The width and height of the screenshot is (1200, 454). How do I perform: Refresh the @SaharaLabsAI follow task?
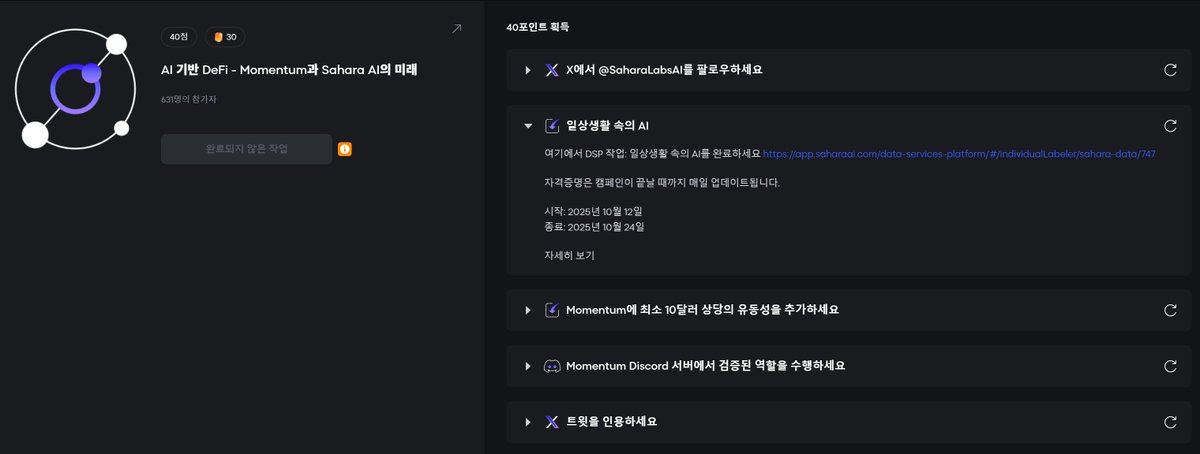click(x=1170, y=70)
